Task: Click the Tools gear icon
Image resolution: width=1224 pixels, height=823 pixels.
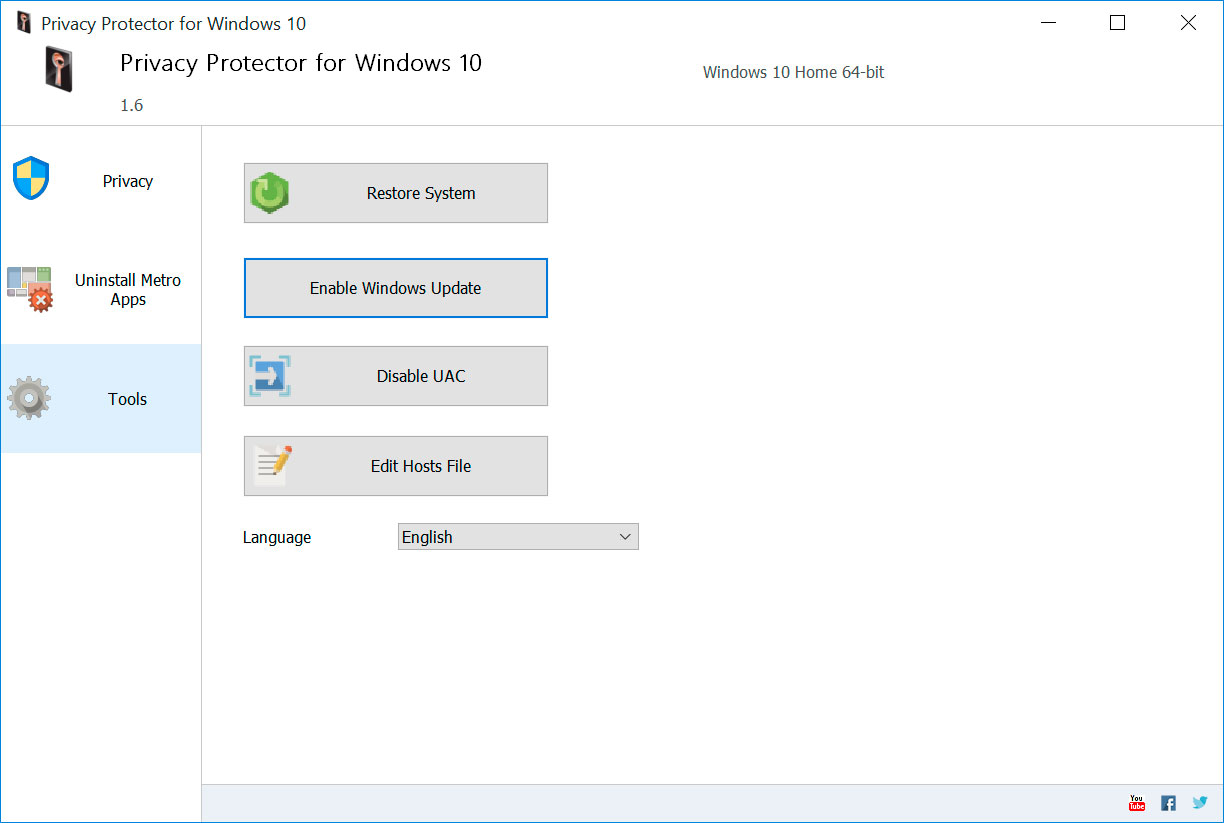Action: tap(29, 398)
